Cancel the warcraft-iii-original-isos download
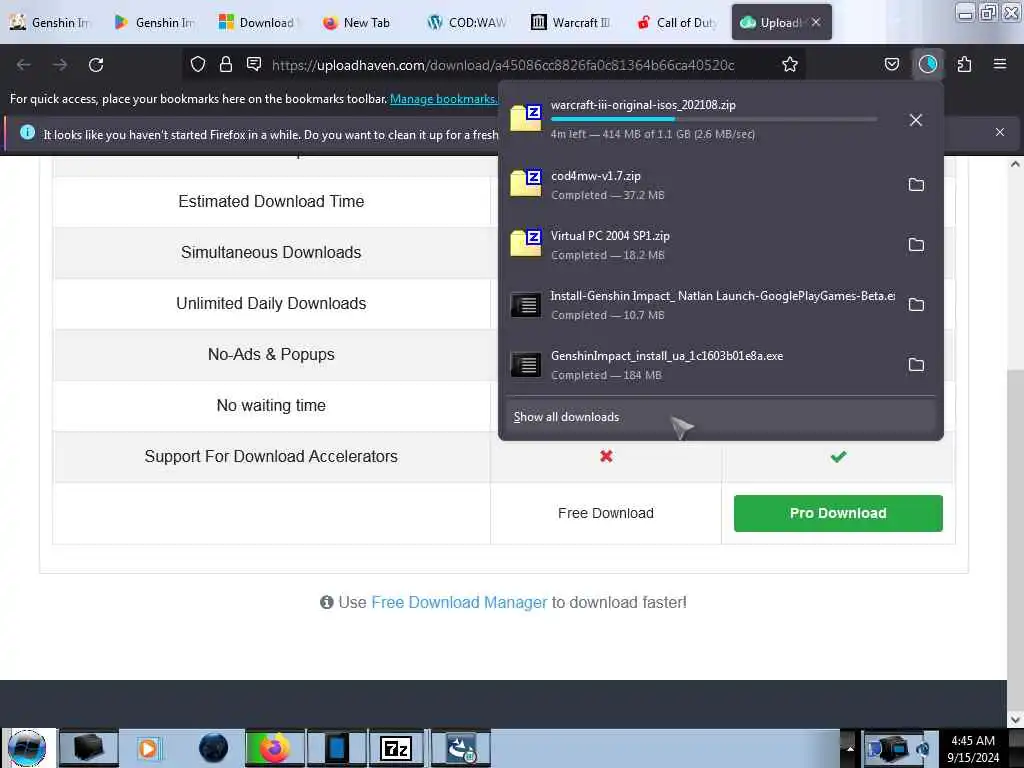The image size is (1024, 768). (x=916, y=120)
